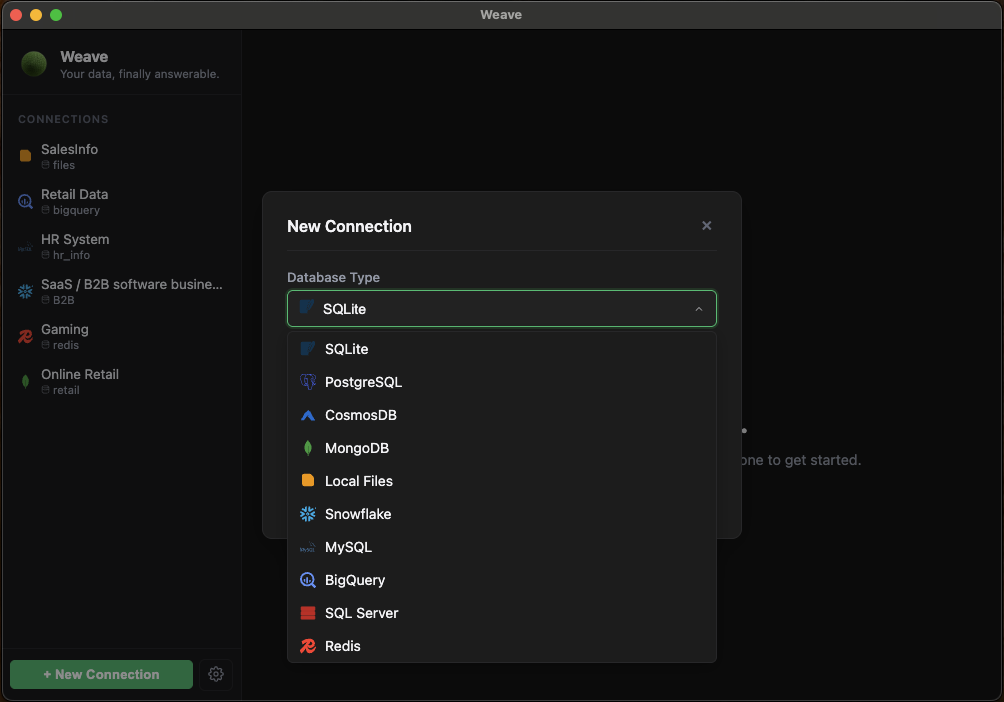Select BigQuery option

[x=502, y=580]
